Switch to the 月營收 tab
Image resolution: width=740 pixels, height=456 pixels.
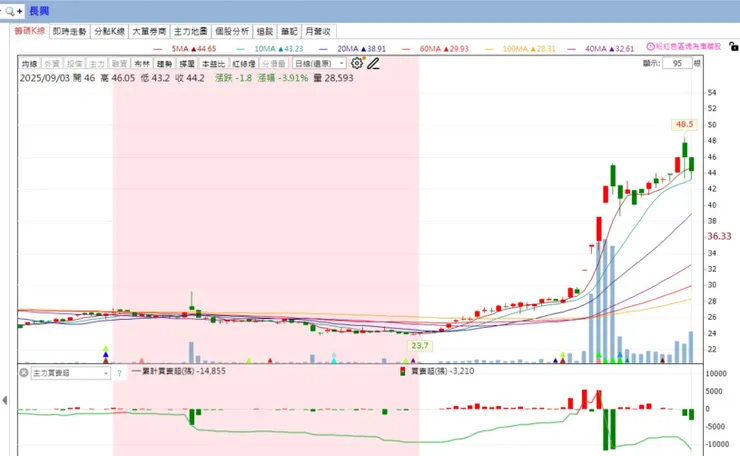(319, 31)
